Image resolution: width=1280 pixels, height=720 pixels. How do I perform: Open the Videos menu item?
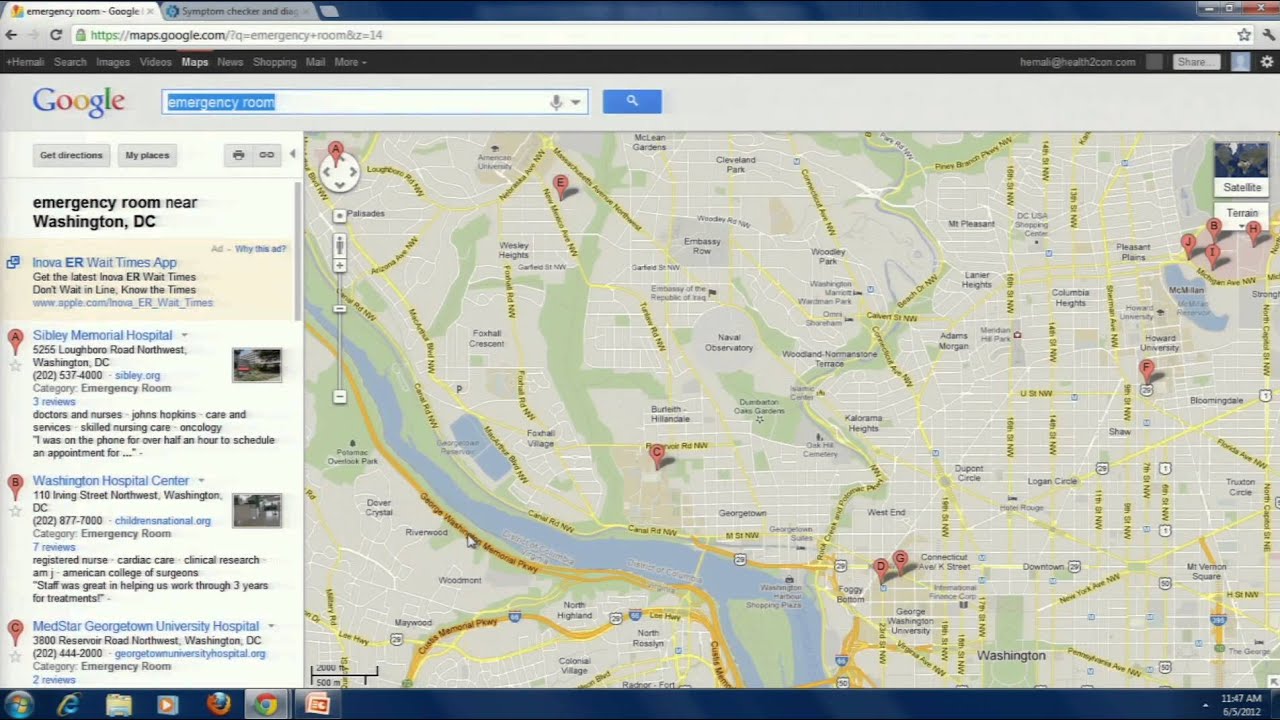click(155, 62)
